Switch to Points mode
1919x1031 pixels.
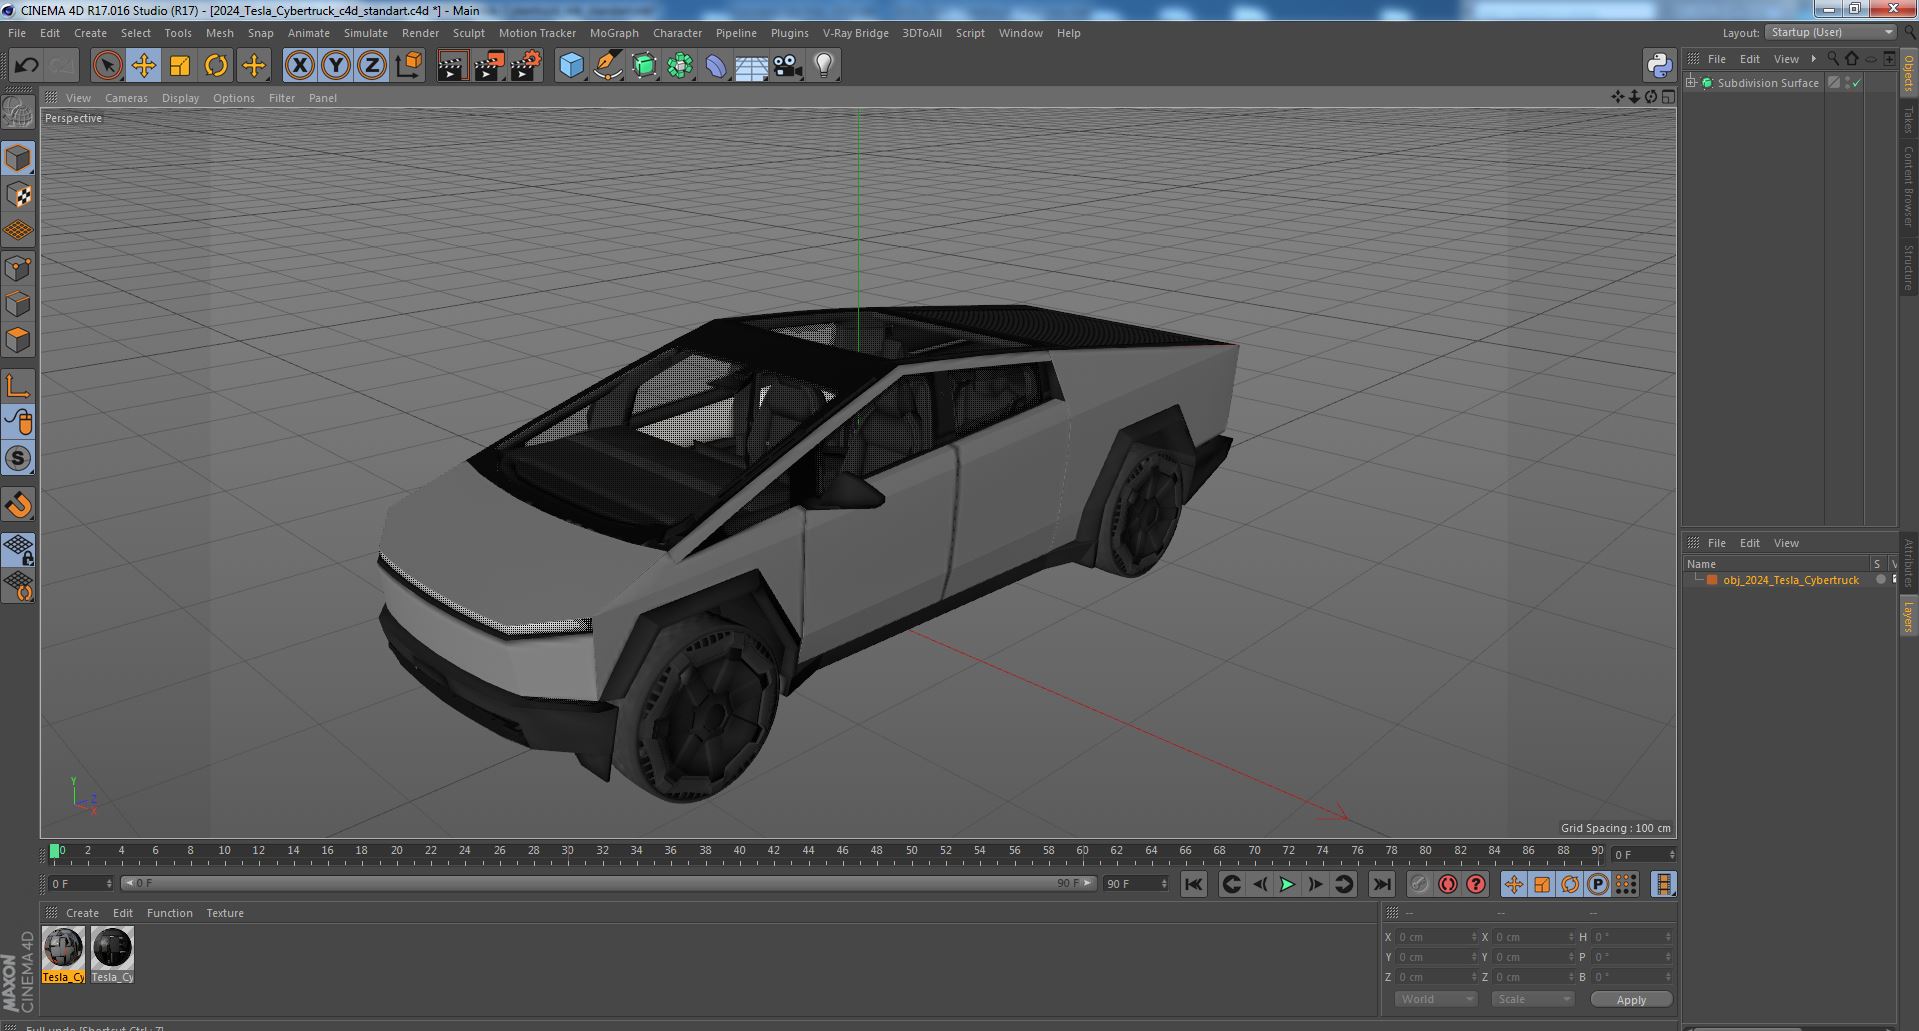(x=18, y=268)
